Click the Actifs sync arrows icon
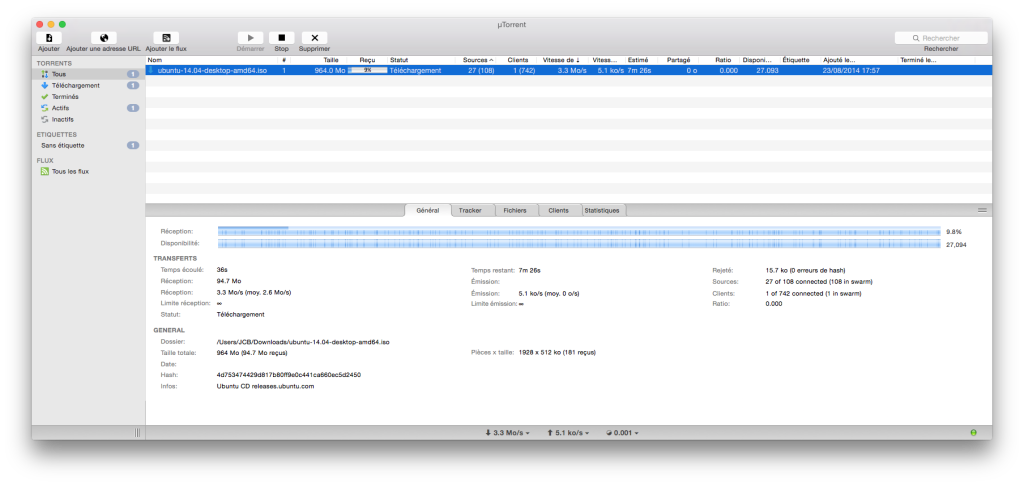 pyautogui.click(x=44, y=108)
